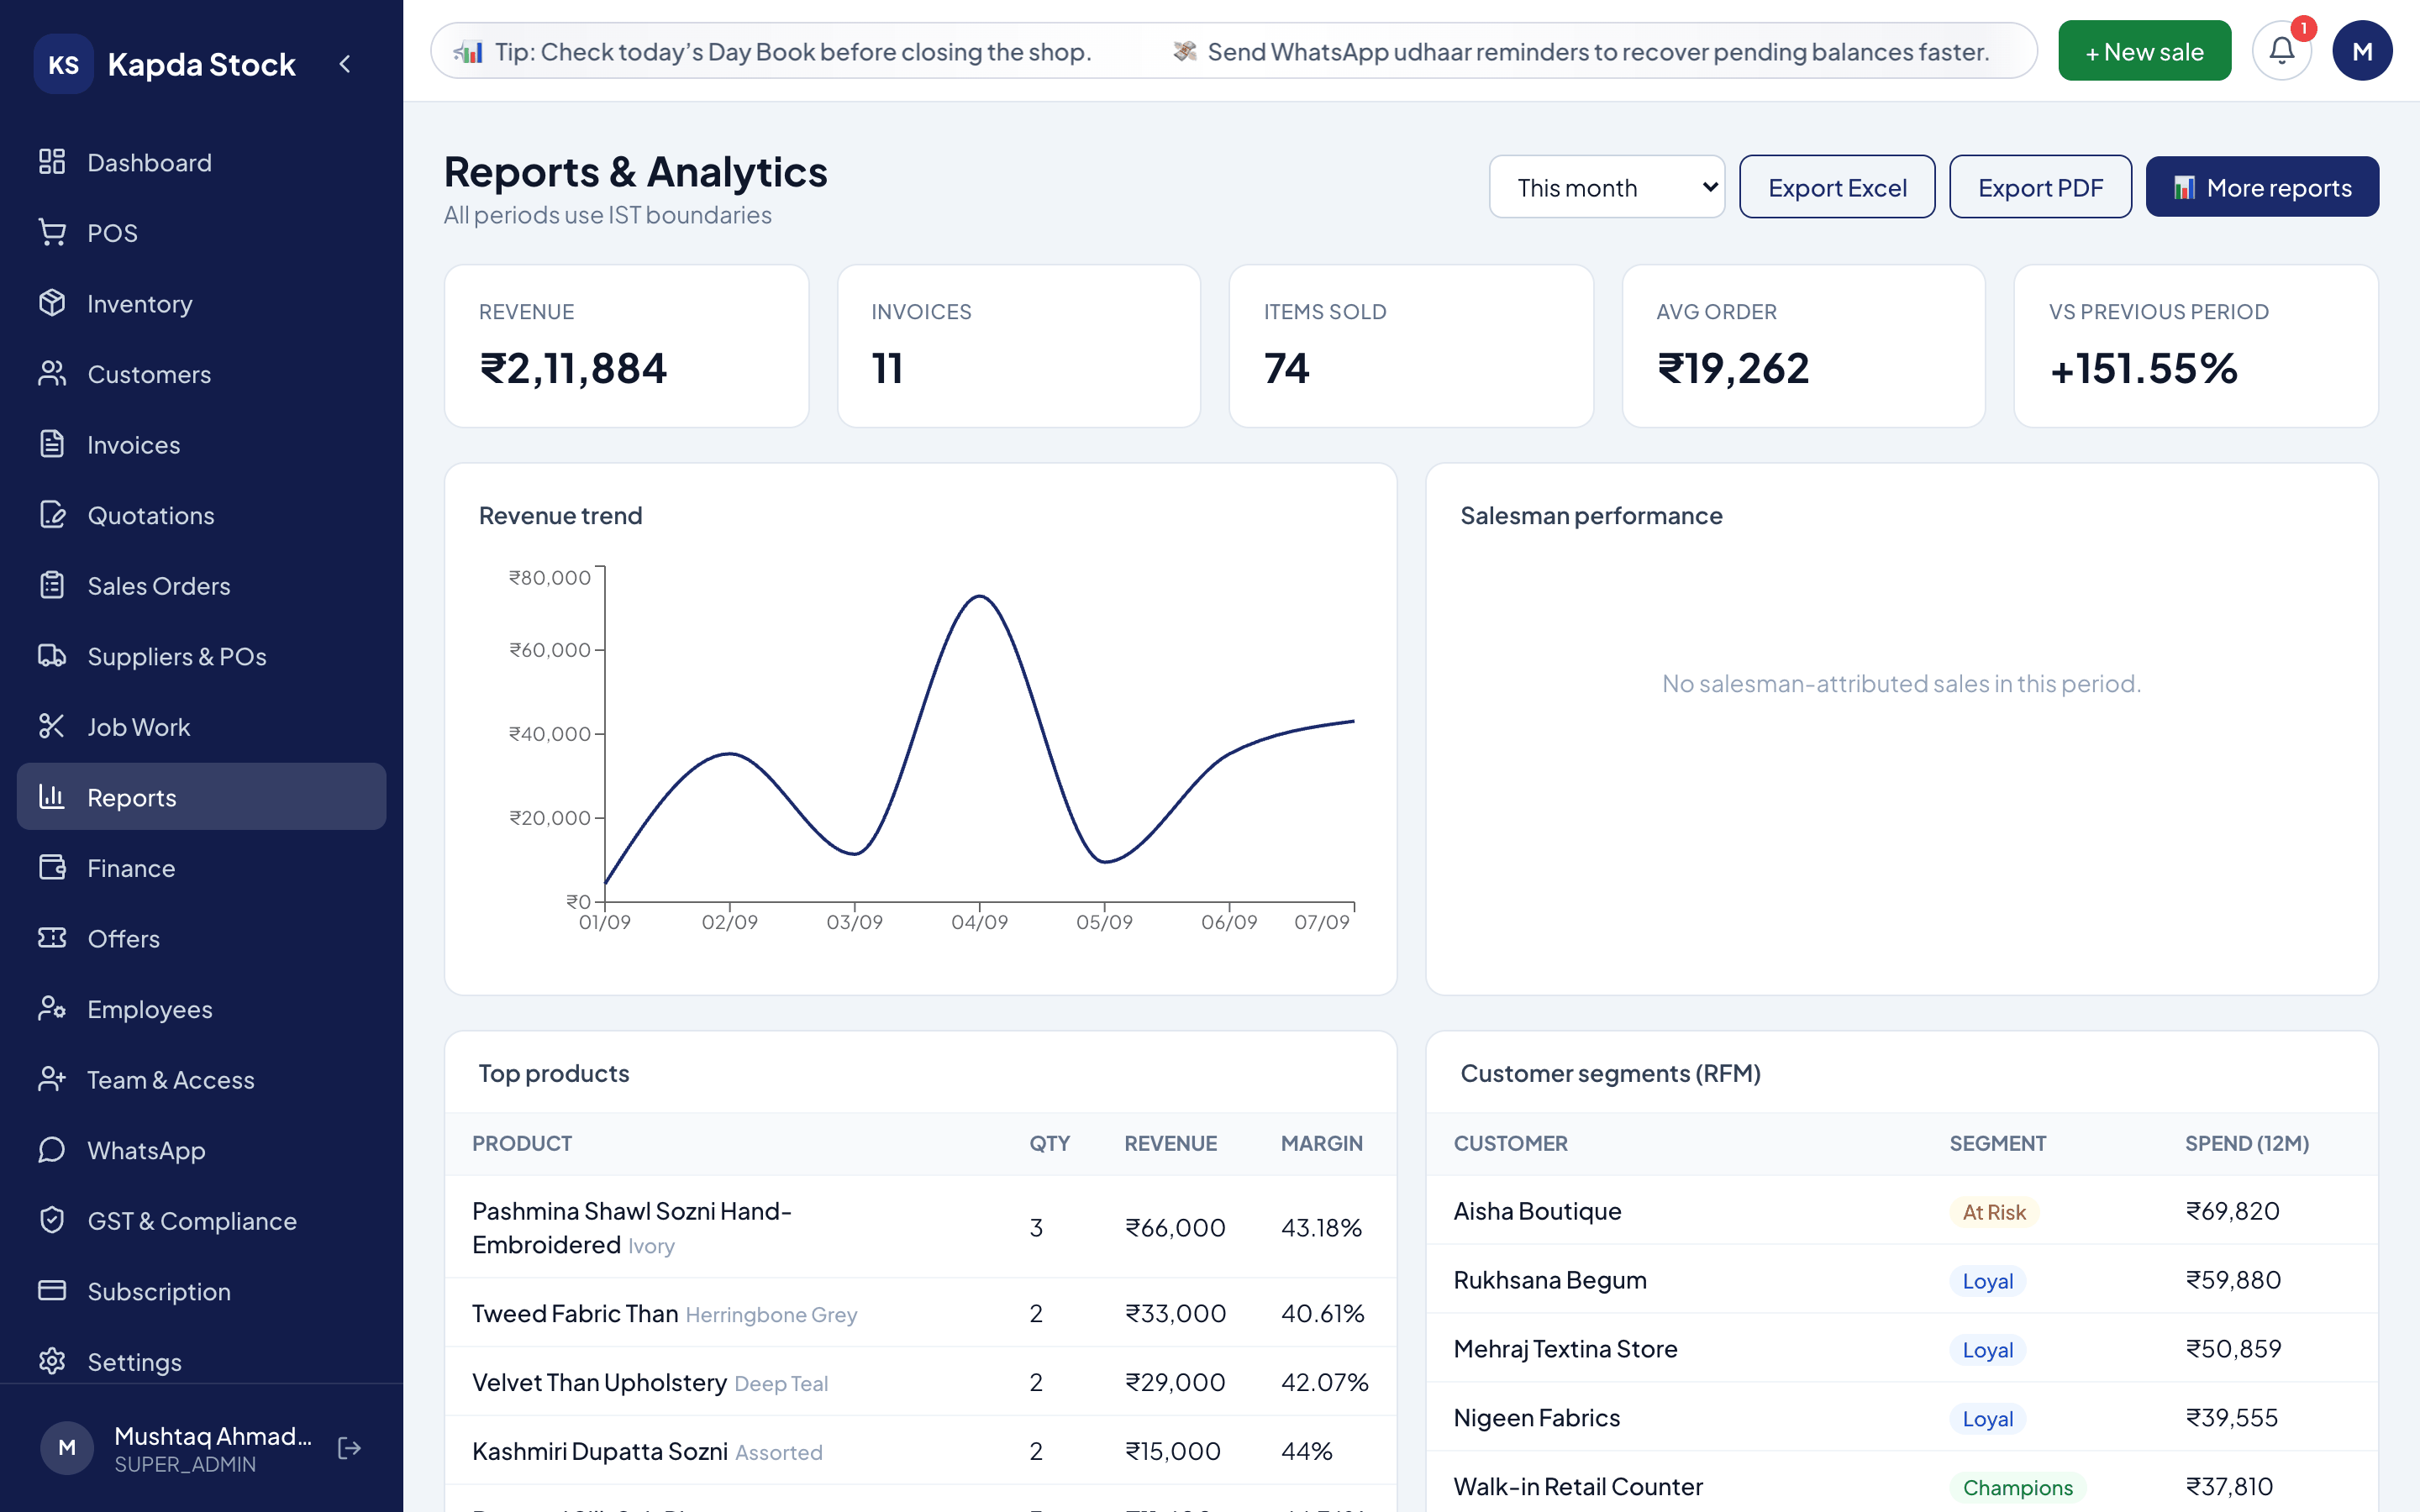The image size is (2420, 1512).
Task: Click the 04/09 revenue trend peak
Action: point(979,596)
